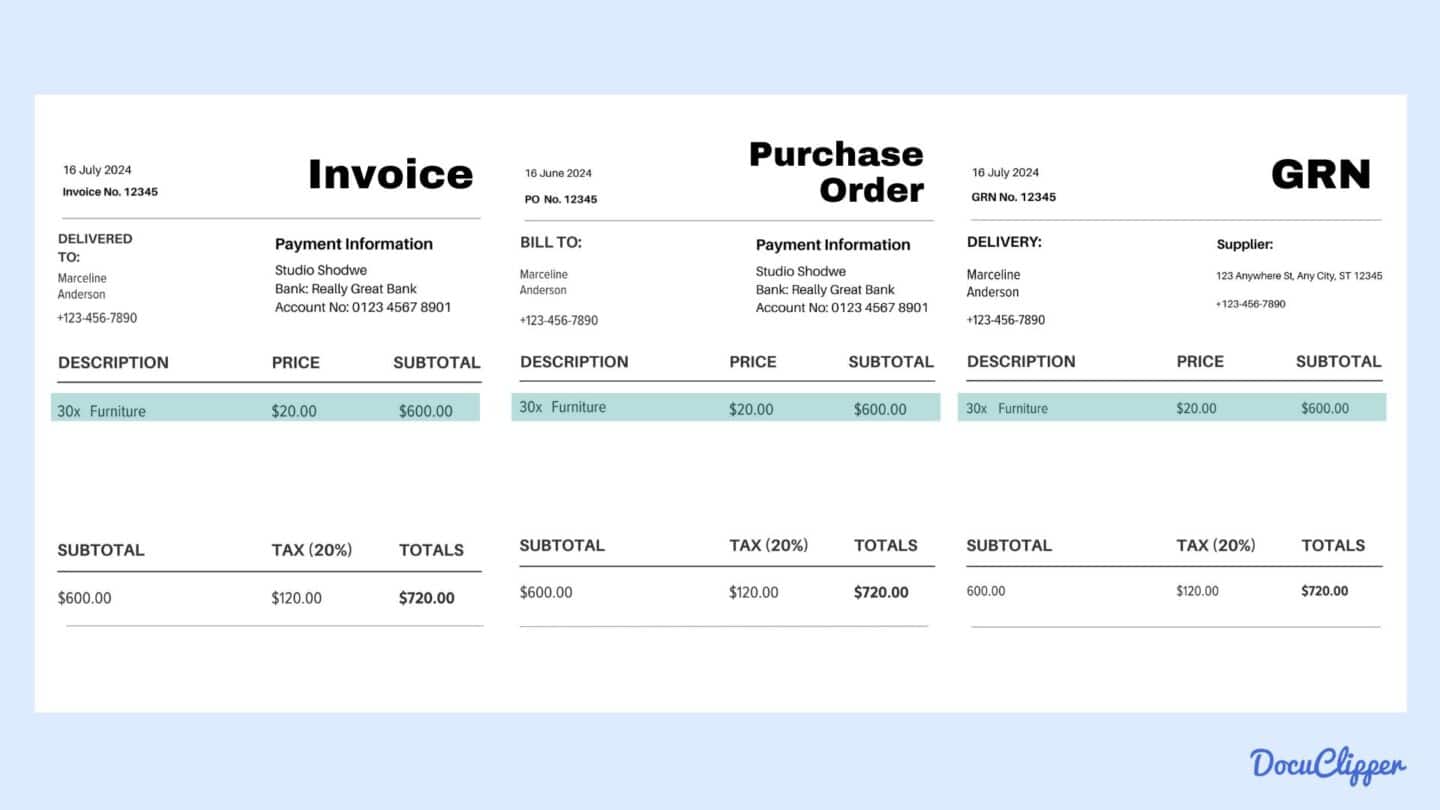Select the highlighted Furniture row on the Invoice
1440x810 pixels.
[265, 410]
